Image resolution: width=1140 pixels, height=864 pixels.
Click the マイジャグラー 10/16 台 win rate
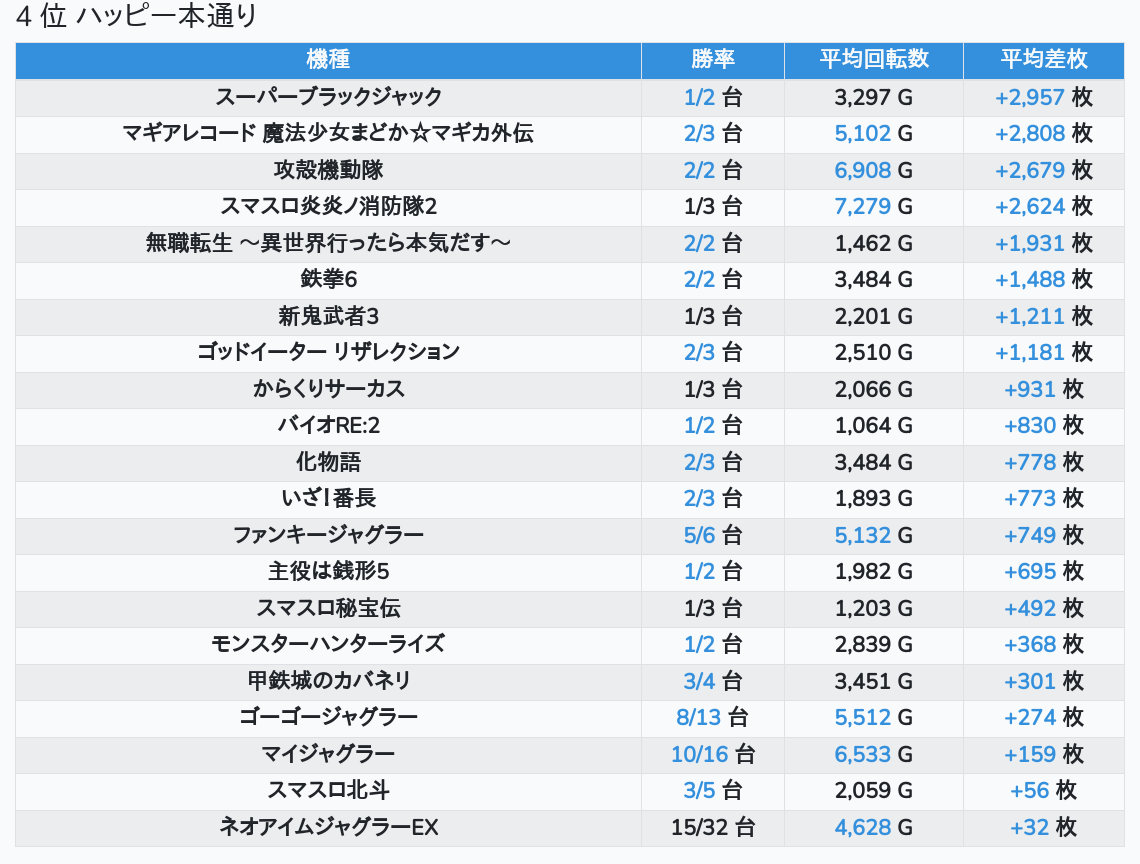click(712, 754)
